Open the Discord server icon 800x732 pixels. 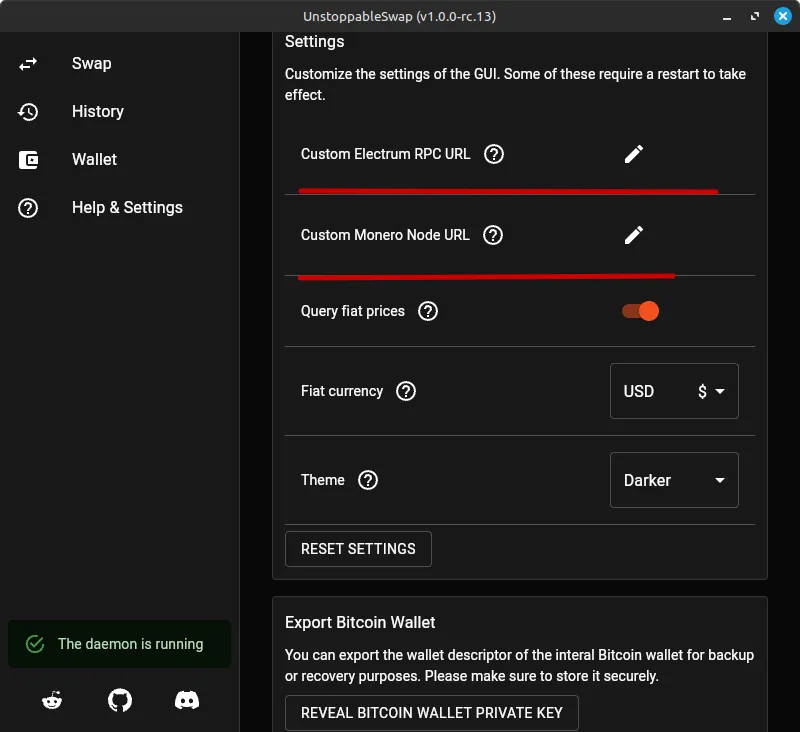click(x=187, y=700)
